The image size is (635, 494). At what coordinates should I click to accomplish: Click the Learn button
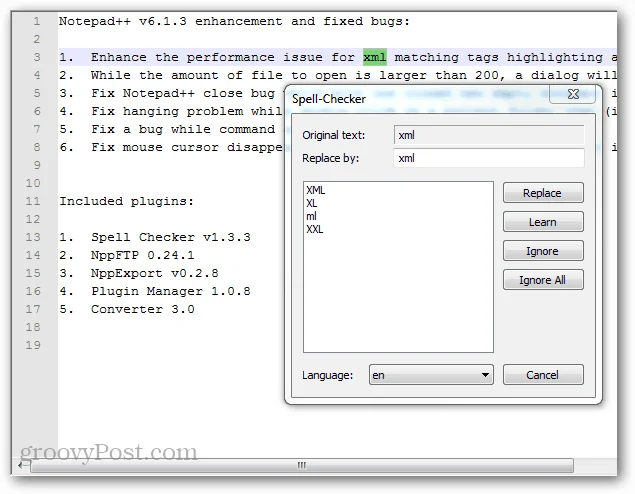coord(543,222)
